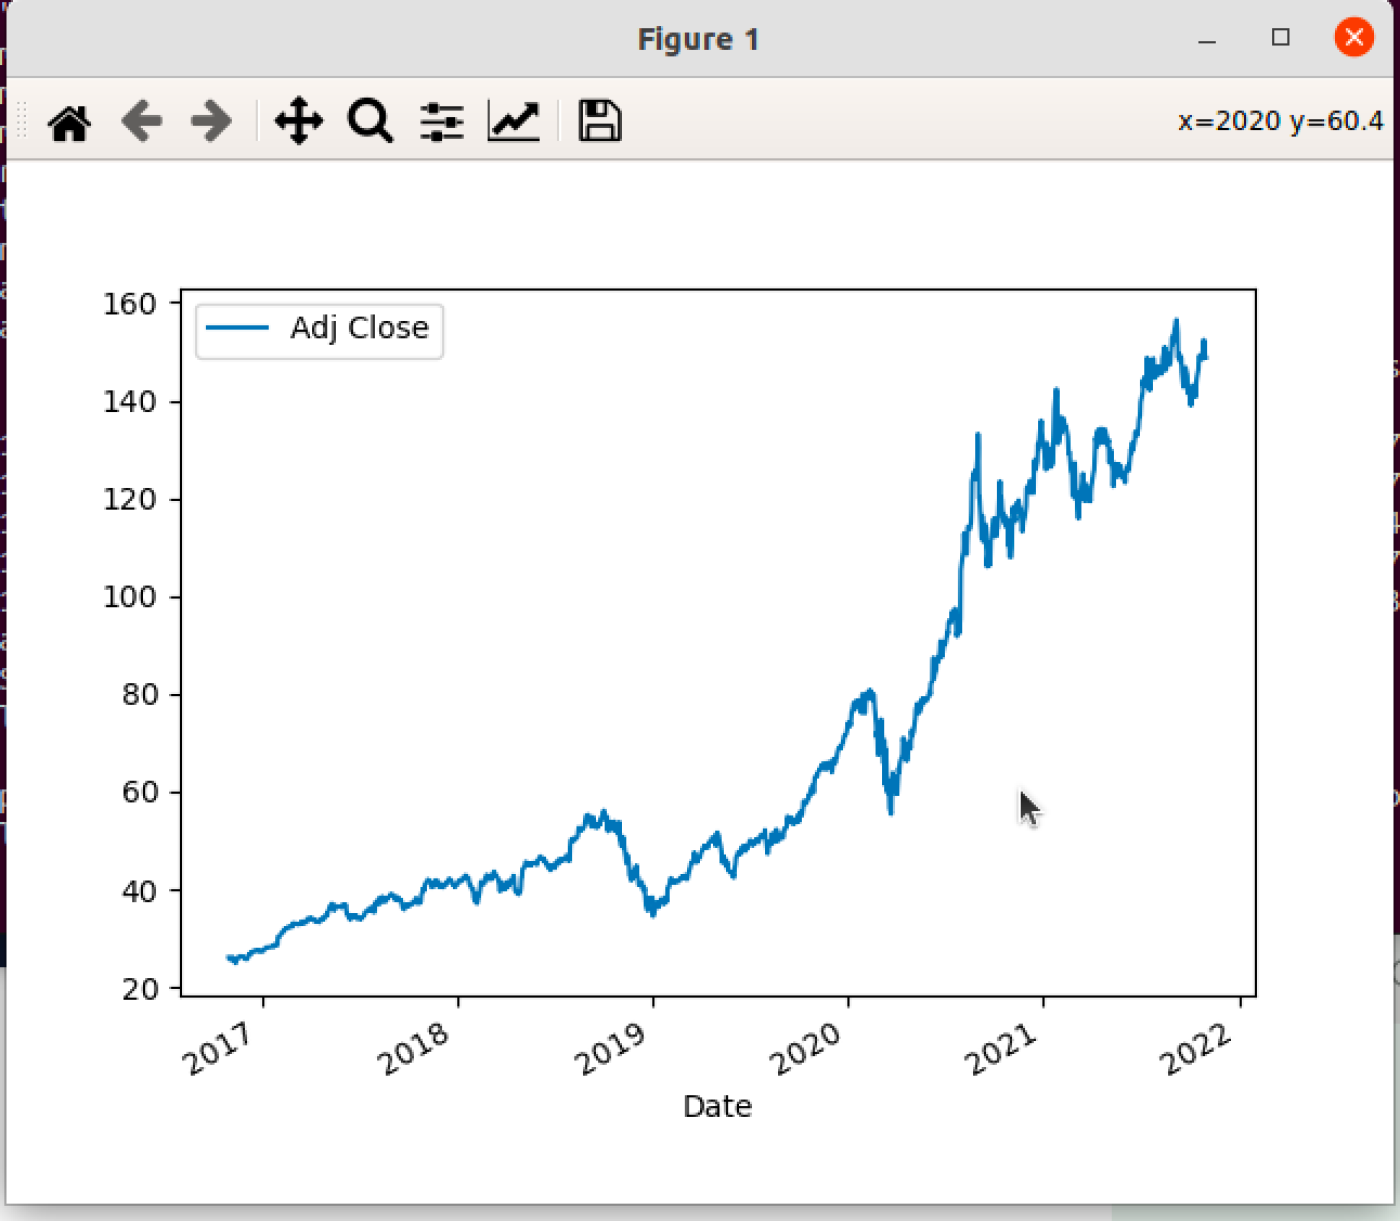Select the zoom to rectangle tool
1400x1221 pixels.
[x=370, y=122]
